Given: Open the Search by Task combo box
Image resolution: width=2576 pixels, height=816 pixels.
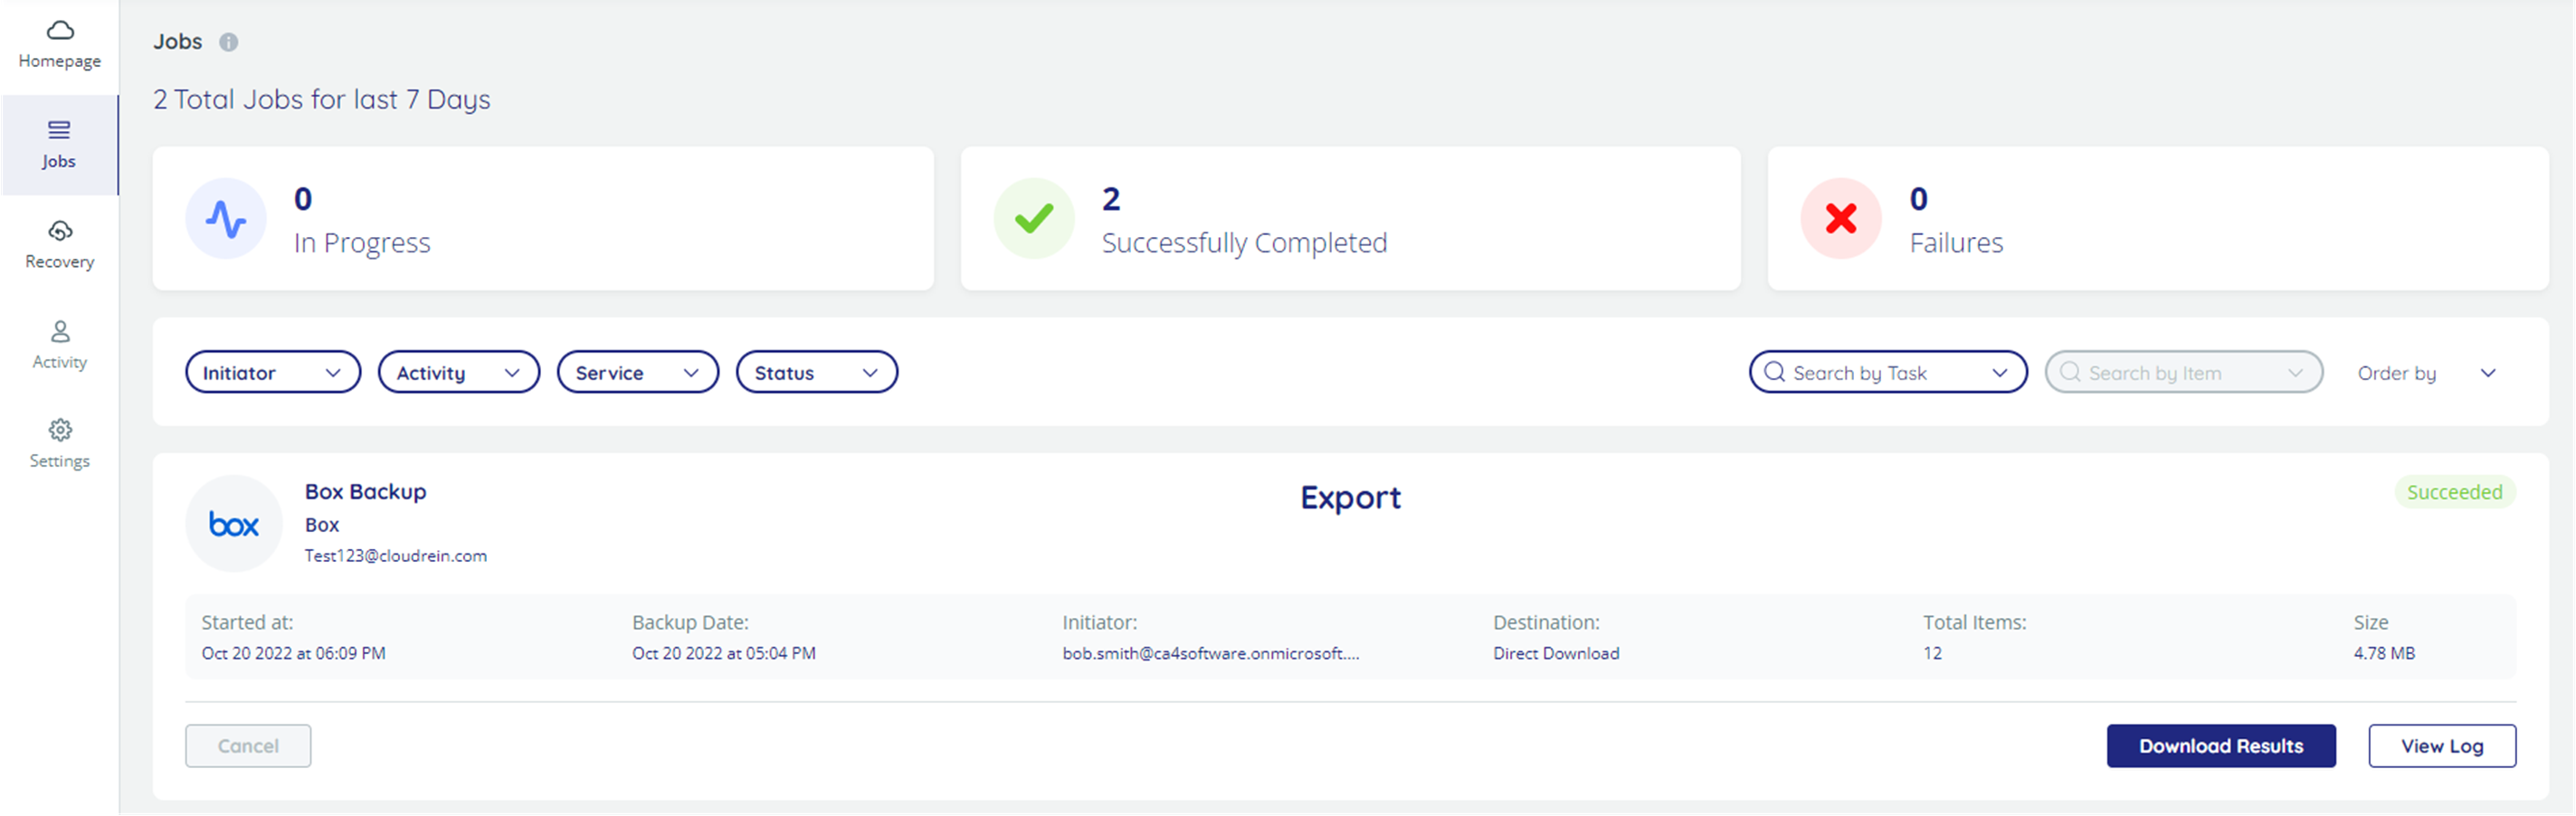Looking at the screenshot, I should (x=1888, y=372).
